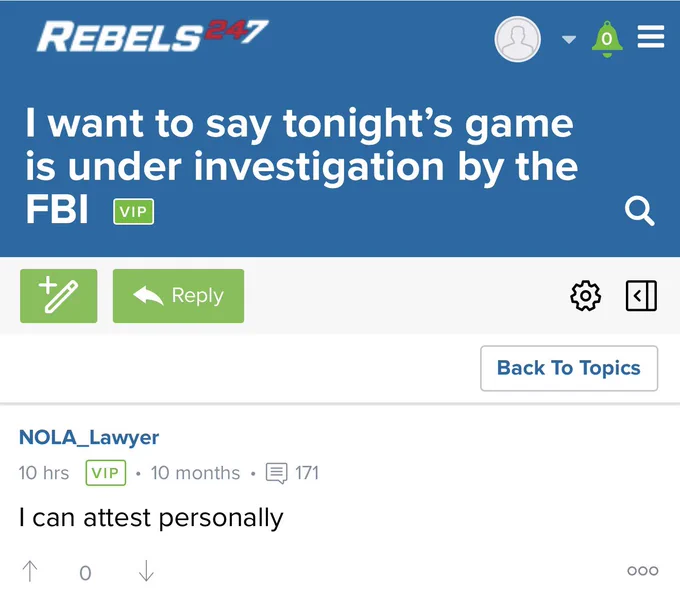The width and height of the screenshot is (680, 607).
Task: Expand the account dropdown arrow
Action: pos(569,40)
